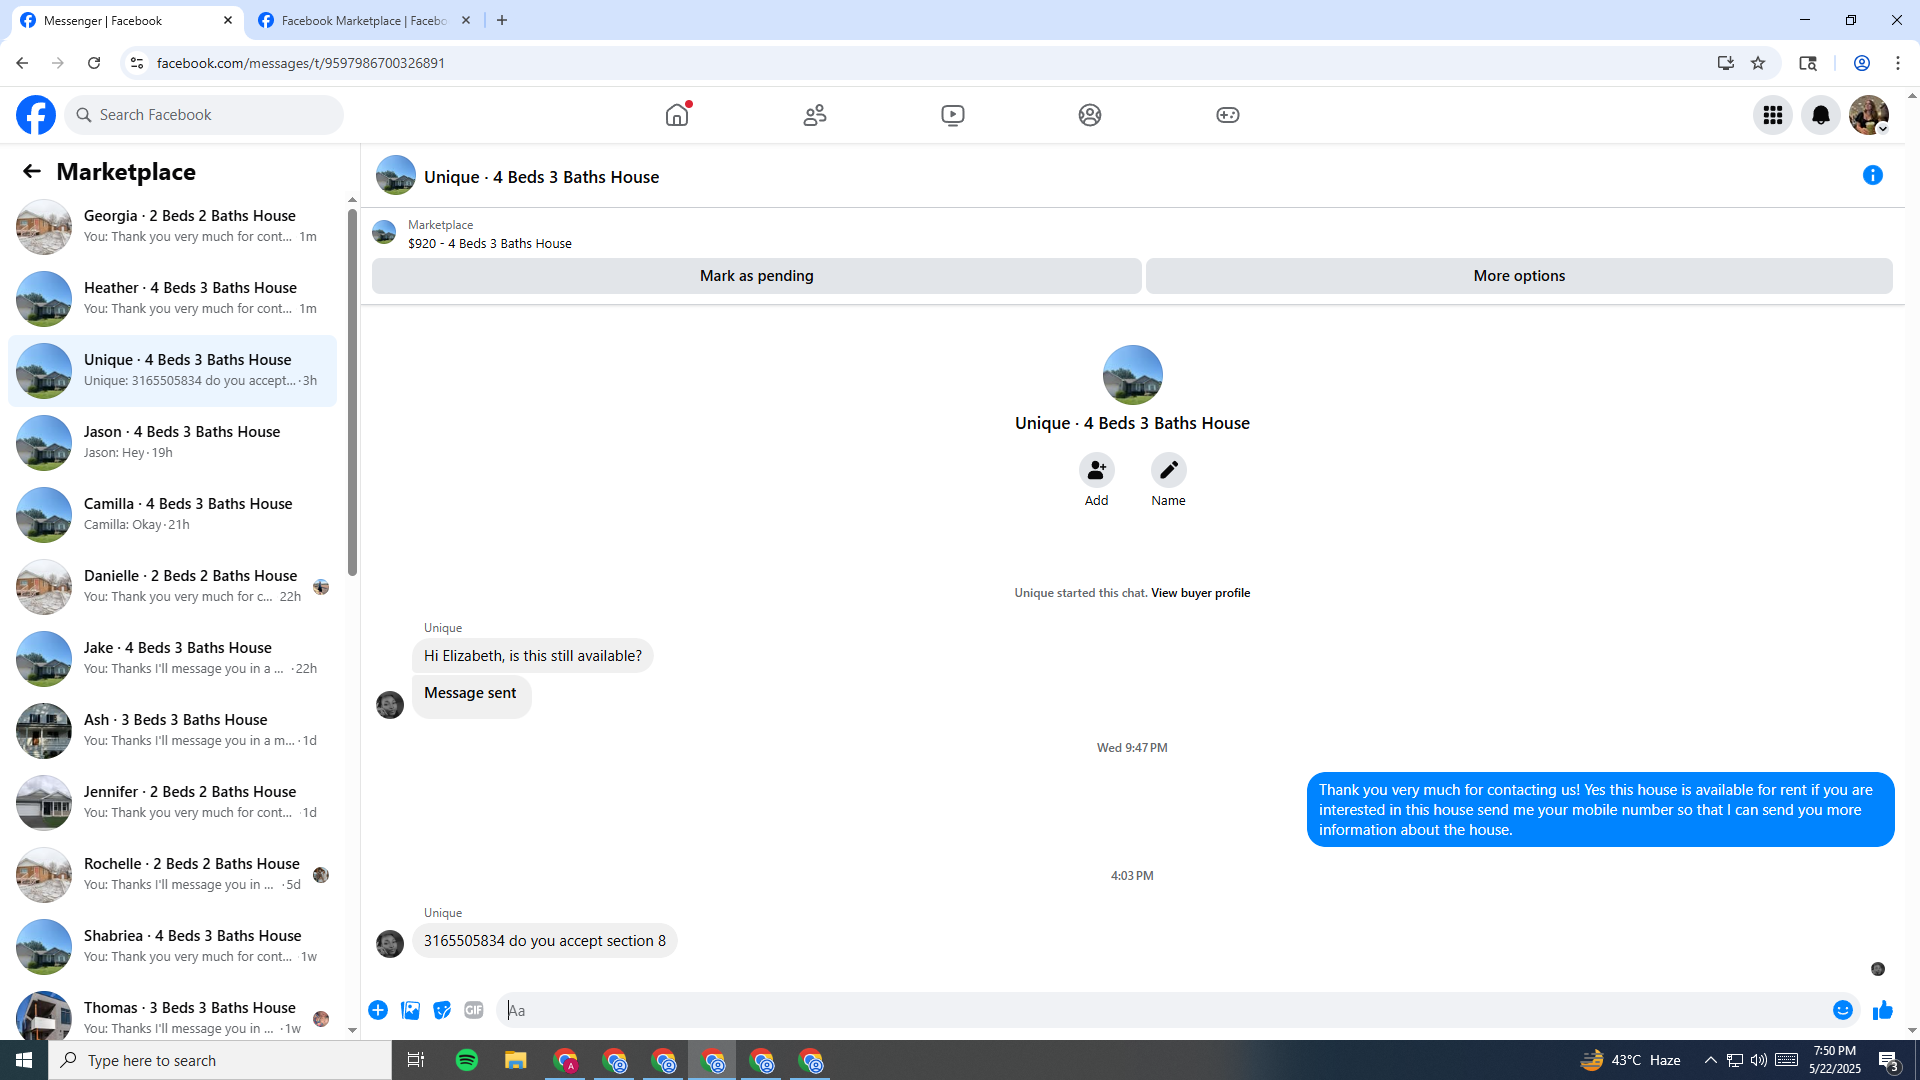Focus the Search Facebook box

click(x=204, y=115)
